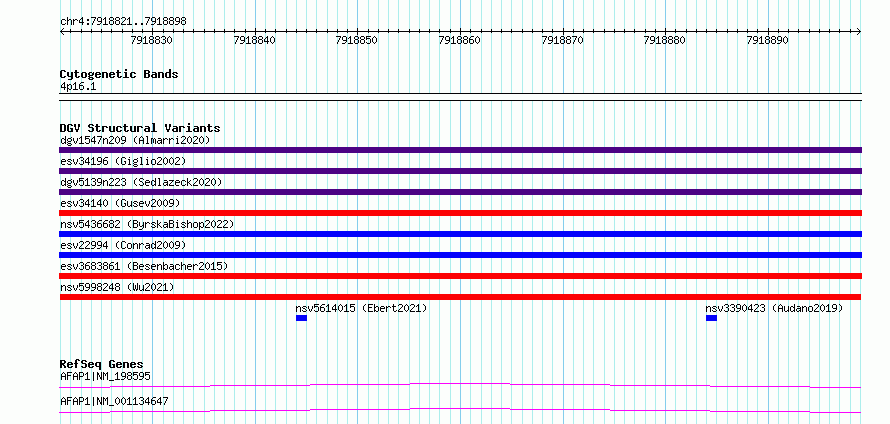Open gene label AFAP1|NM_001134647
Image resolution: width=890 pixels, height=424 pixels.
pyautogui.click(x=114, y=402)
